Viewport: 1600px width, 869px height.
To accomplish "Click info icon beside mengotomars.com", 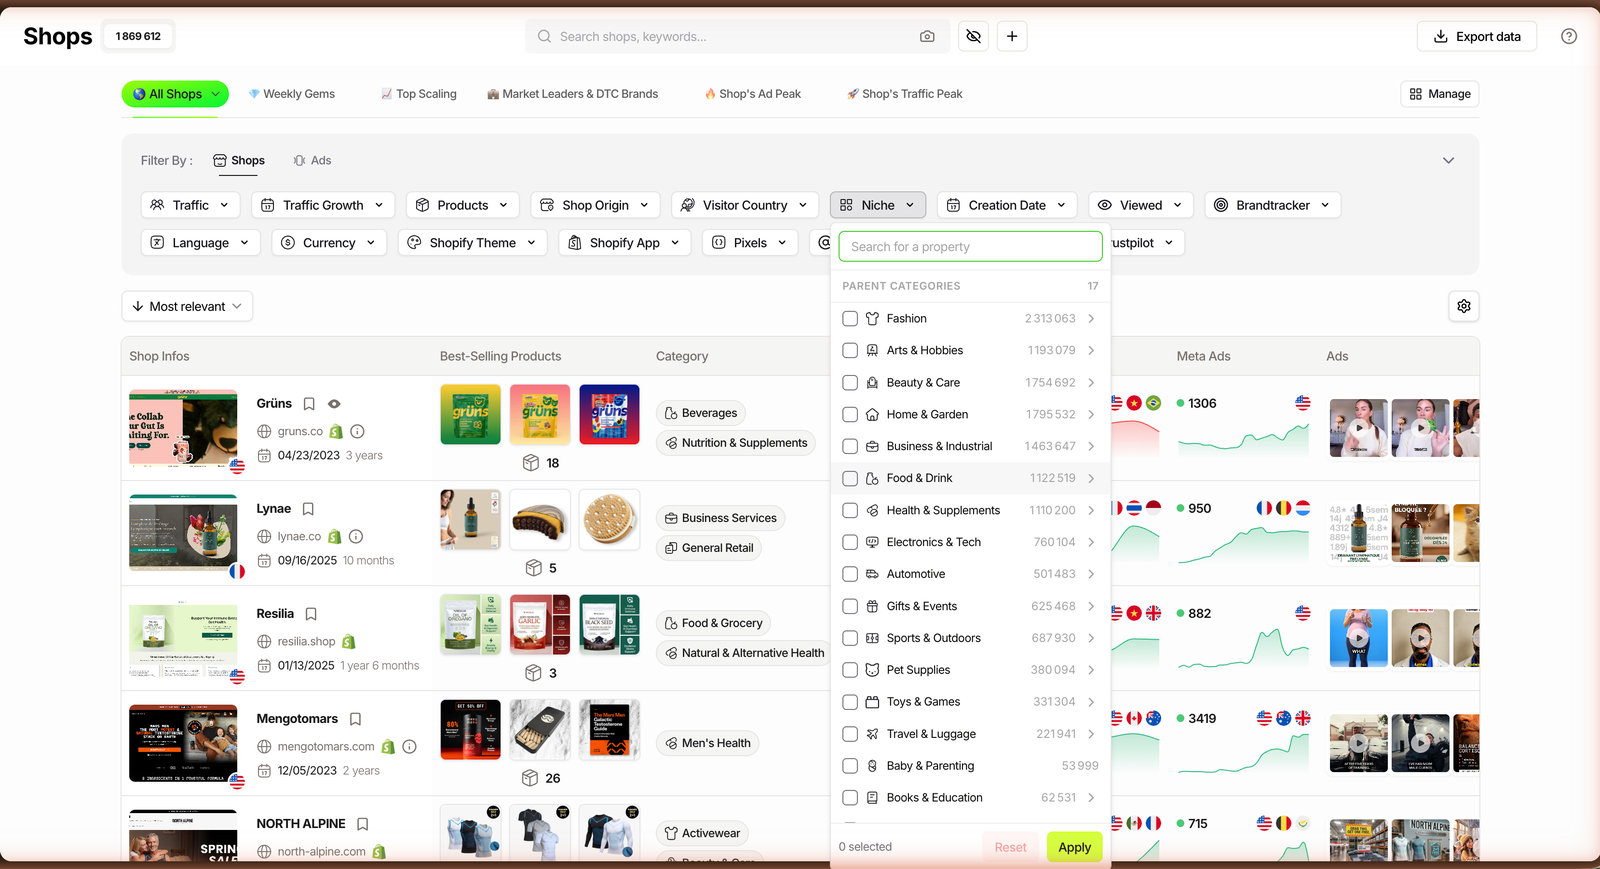I will click(x=409, y=747).
